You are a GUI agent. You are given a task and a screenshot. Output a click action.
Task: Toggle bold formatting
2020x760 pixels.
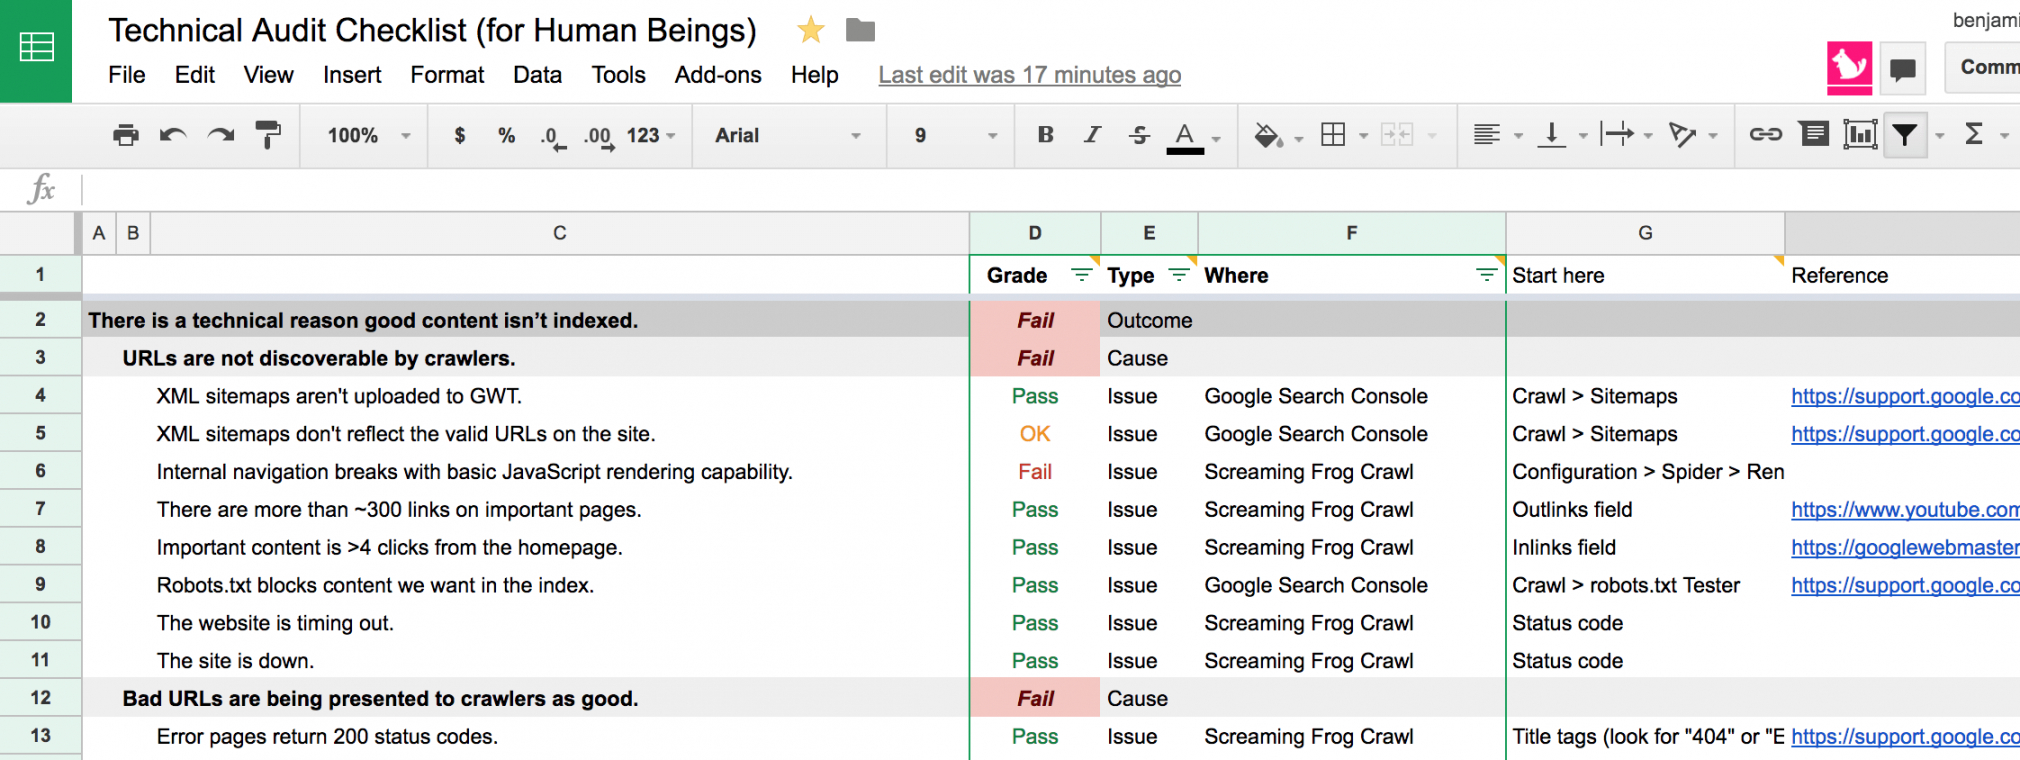click(1045, 135)
